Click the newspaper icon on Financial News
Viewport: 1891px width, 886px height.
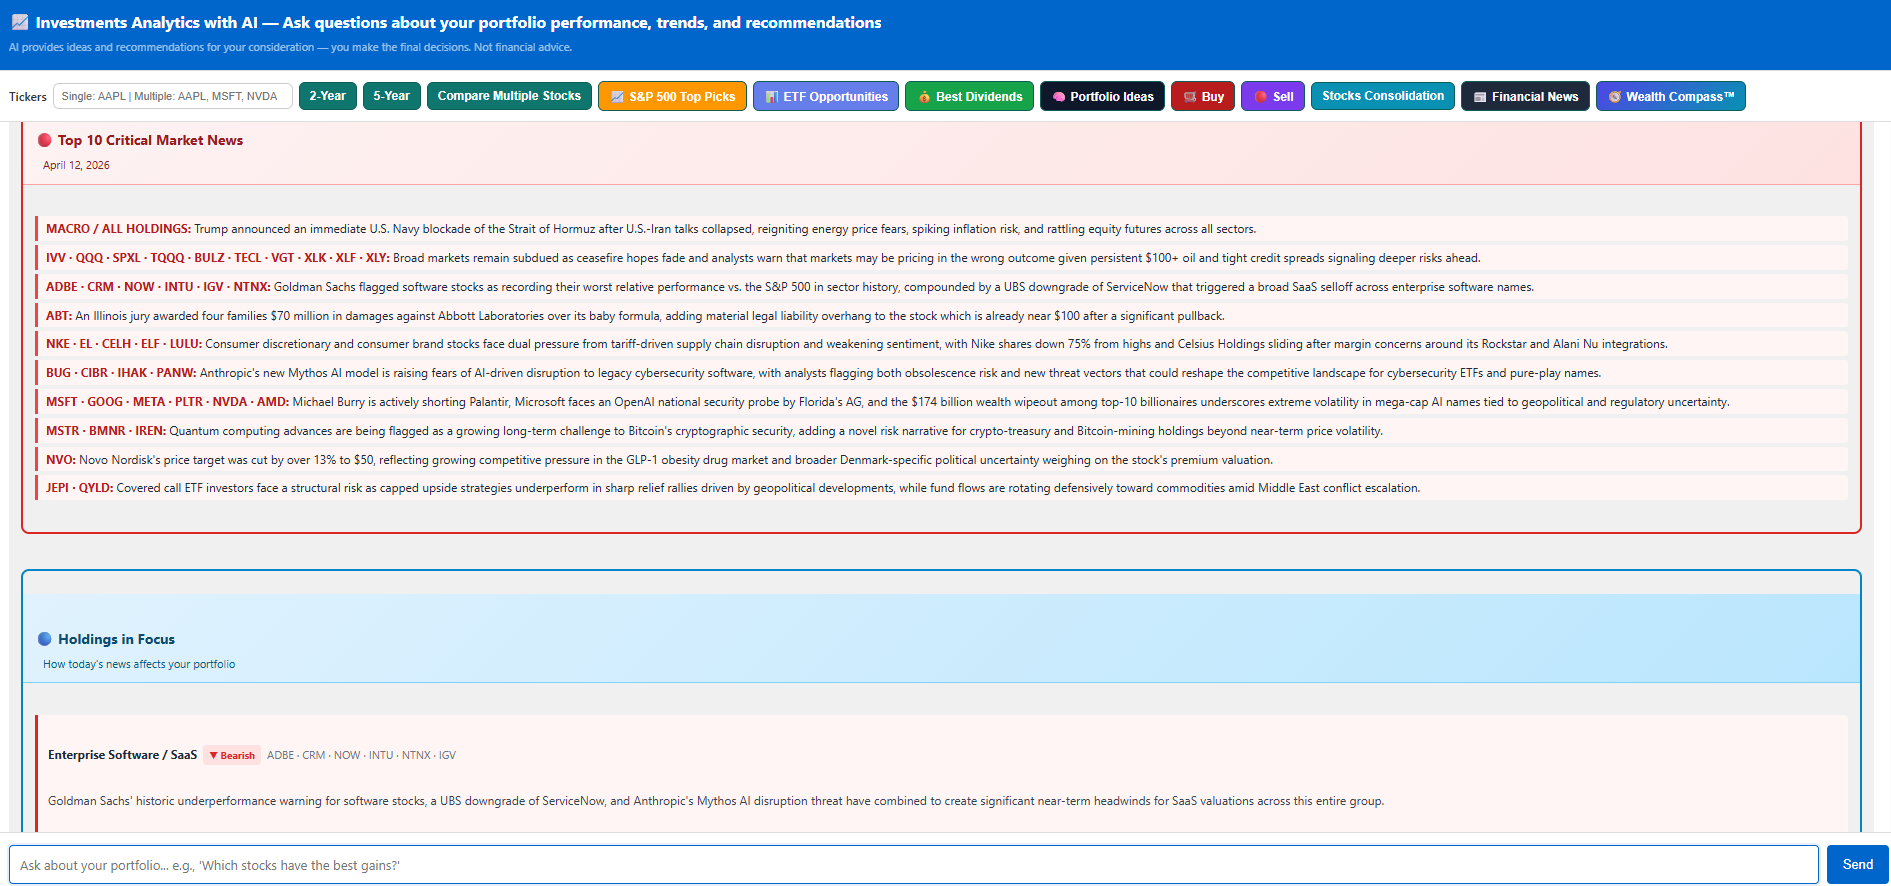point(1480,97)
